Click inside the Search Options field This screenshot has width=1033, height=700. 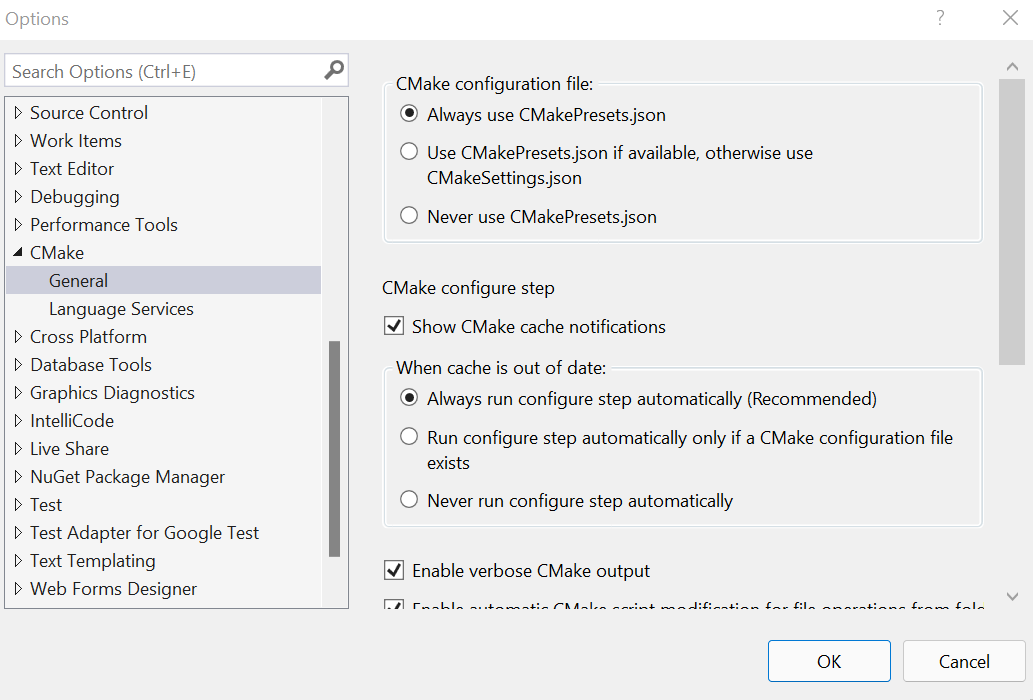(160, 70)
